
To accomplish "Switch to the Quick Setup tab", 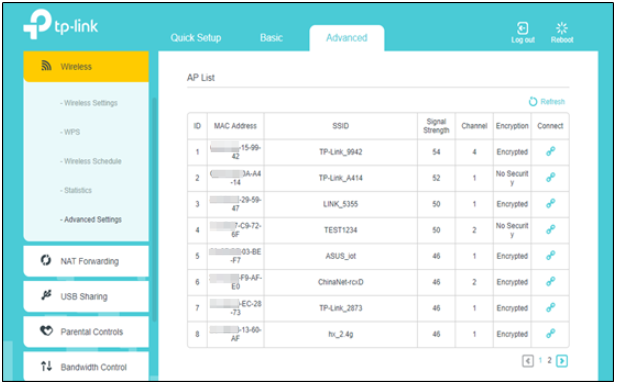I will pos(196,38).
